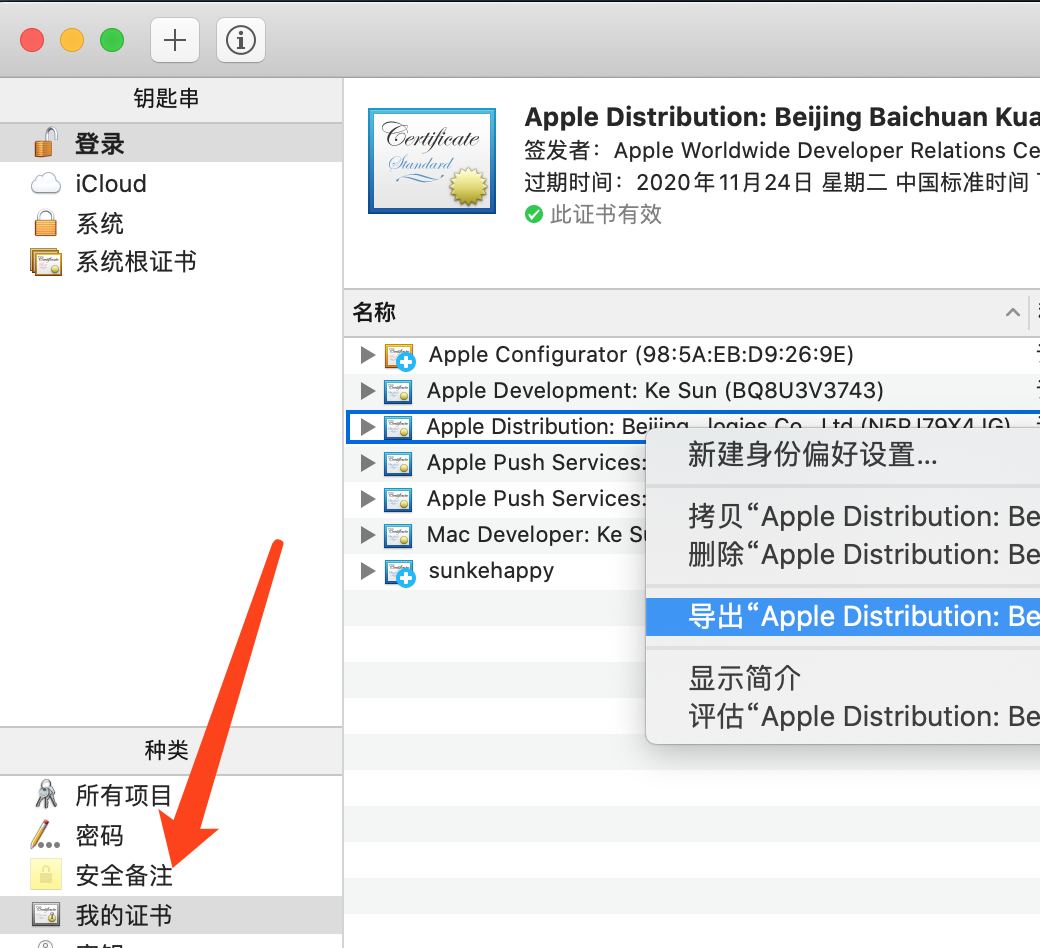Select Apple Development: Ke Sun (BQ8U3V3743)
Image resolution: width=1040 pixels, height=948 pixels.
pos(692,391)
